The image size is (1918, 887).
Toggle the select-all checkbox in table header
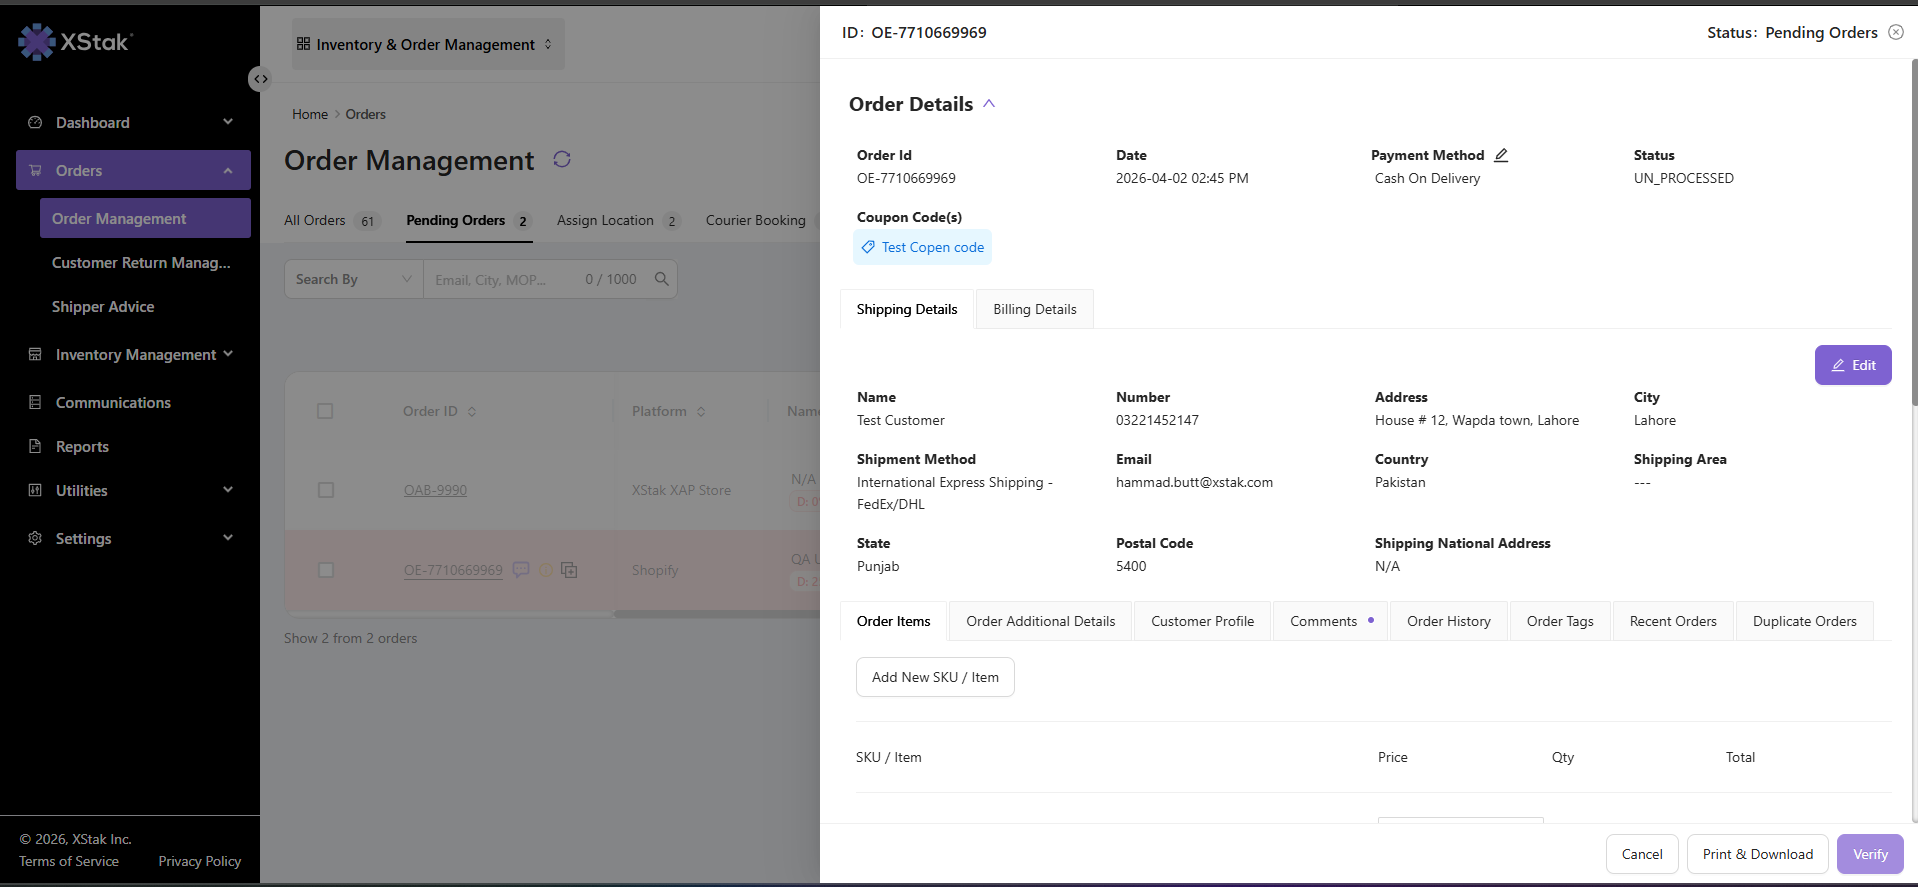pyautogui.click(x=325, y=411)
